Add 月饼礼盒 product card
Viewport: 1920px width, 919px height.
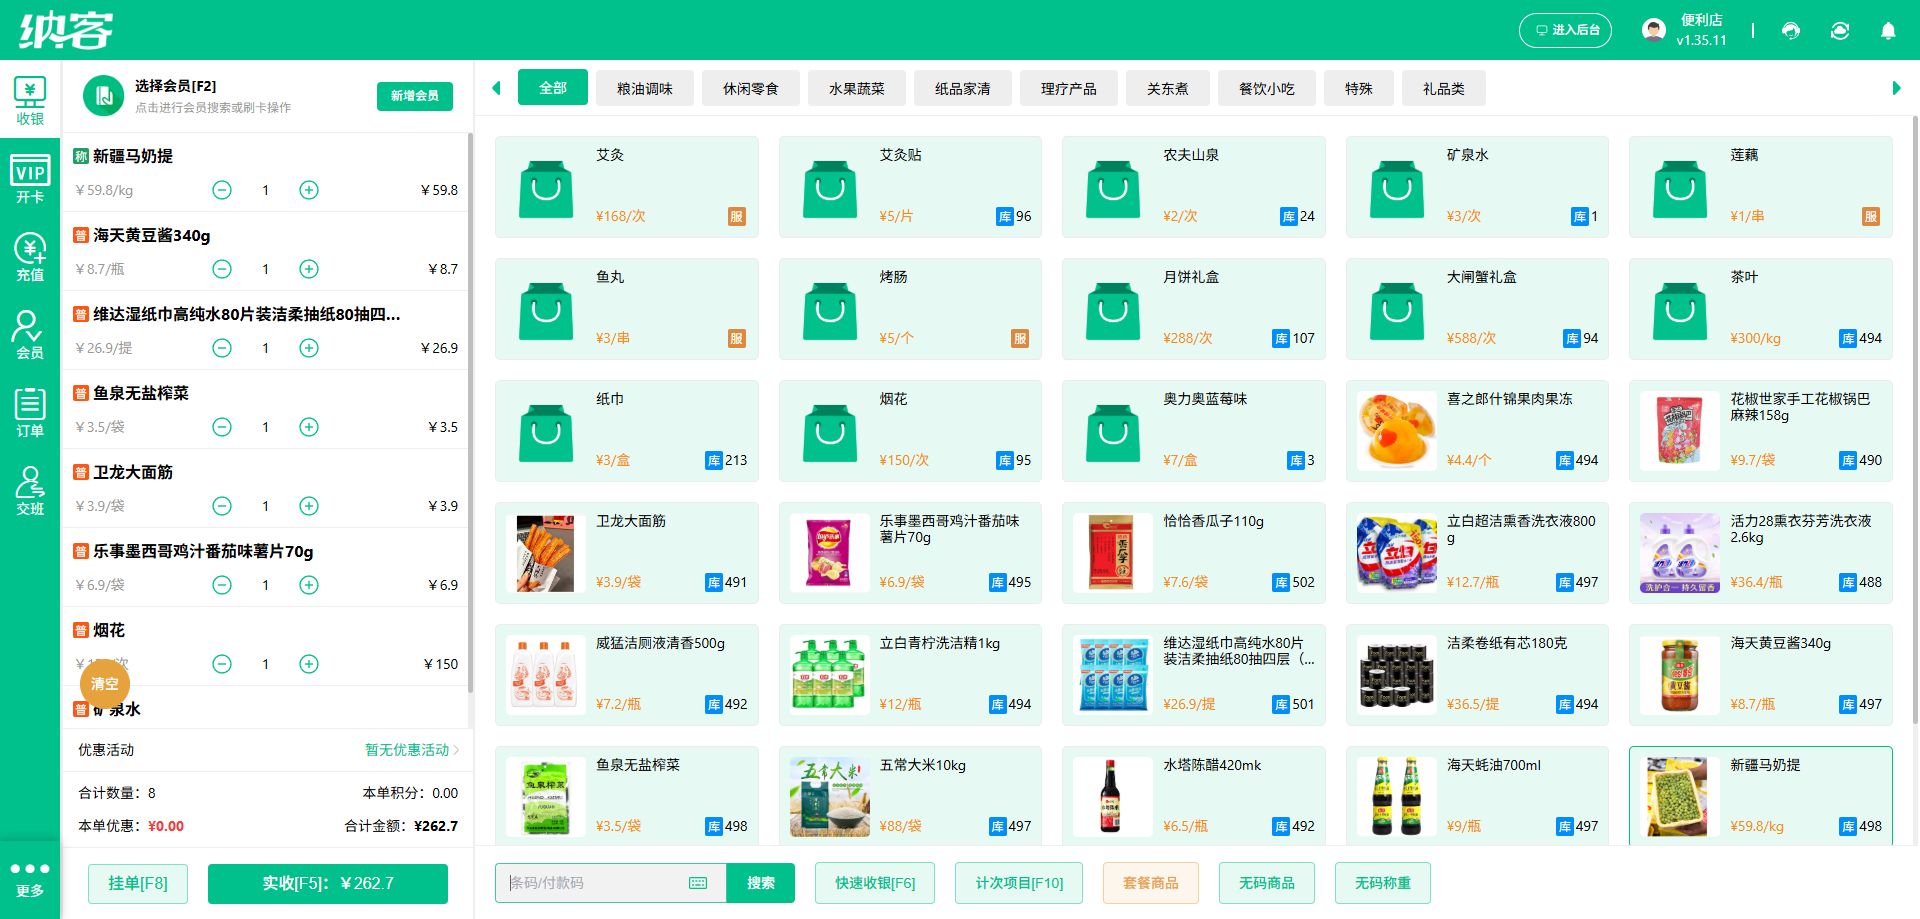pos(1194,309)
